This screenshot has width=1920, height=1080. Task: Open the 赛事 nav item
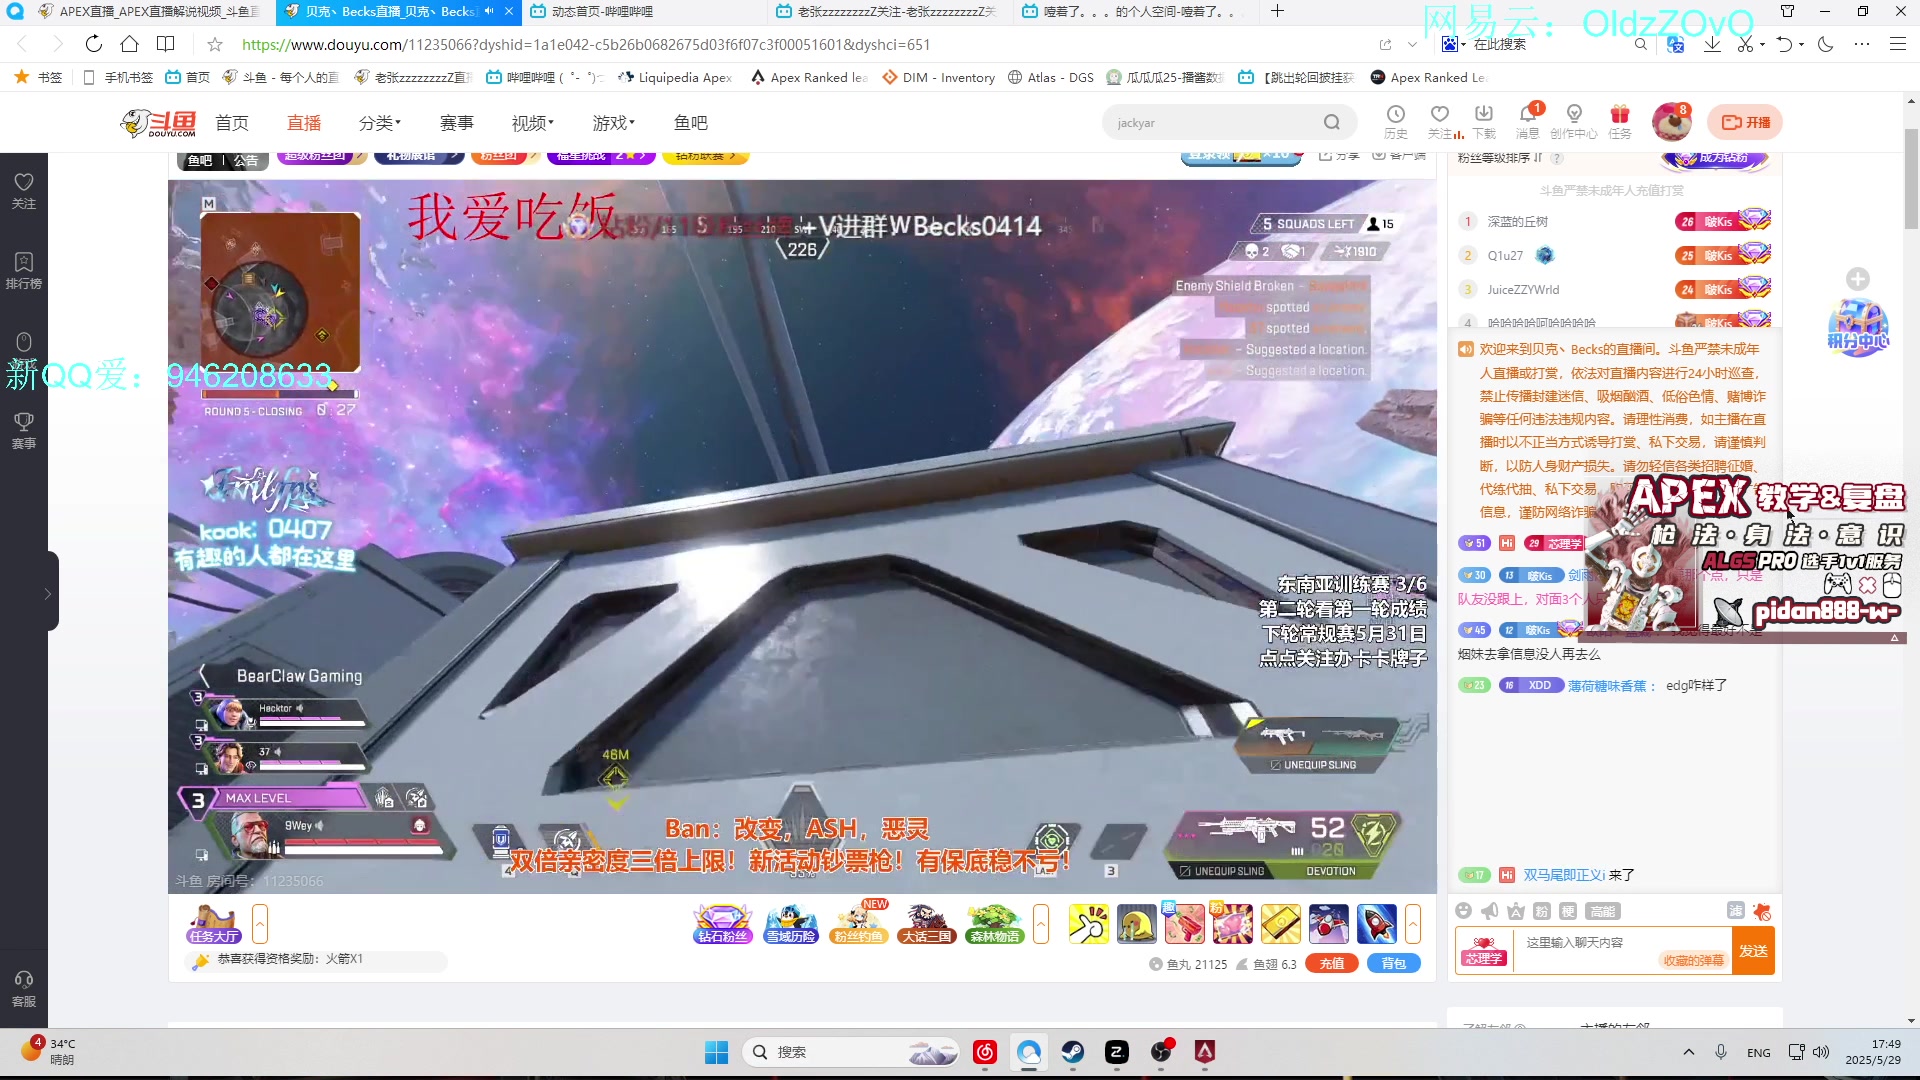pos(457,122)
